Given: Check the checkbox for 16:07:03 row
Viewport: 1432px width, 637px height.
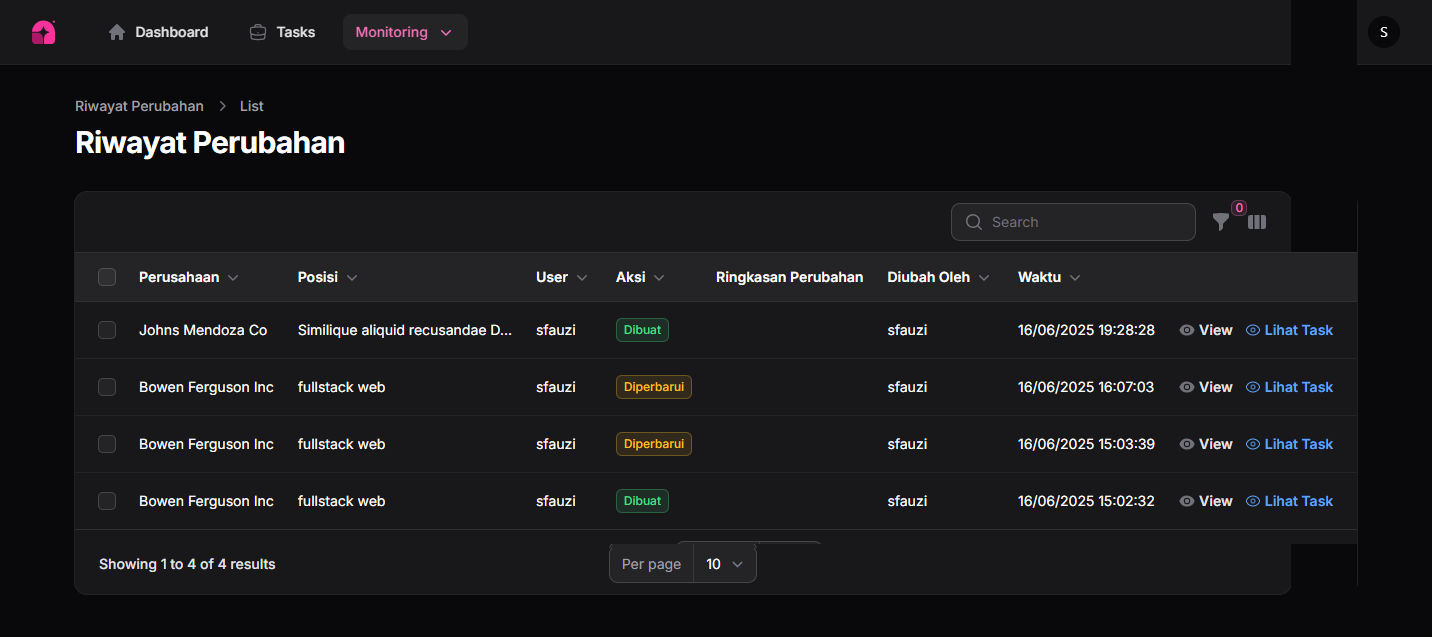Looking at the screenshot, I should point(107,387).
